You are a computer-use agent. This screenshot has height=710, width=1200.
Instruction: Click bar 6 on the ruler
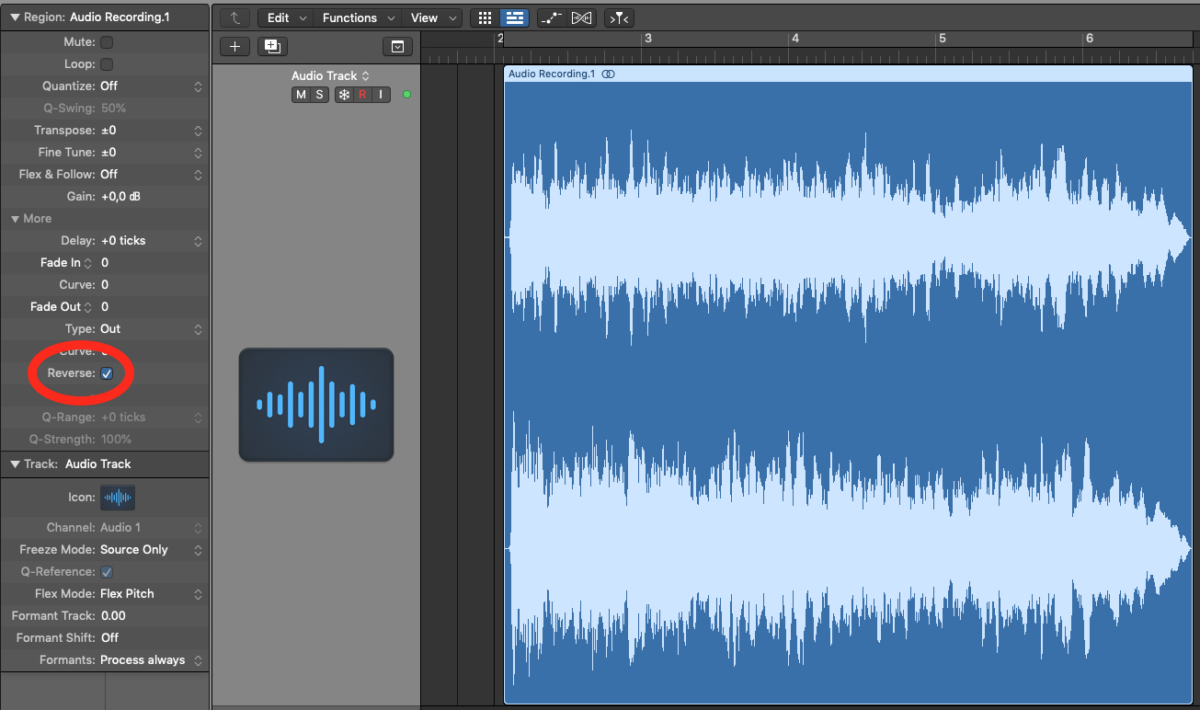[1089, 39]
